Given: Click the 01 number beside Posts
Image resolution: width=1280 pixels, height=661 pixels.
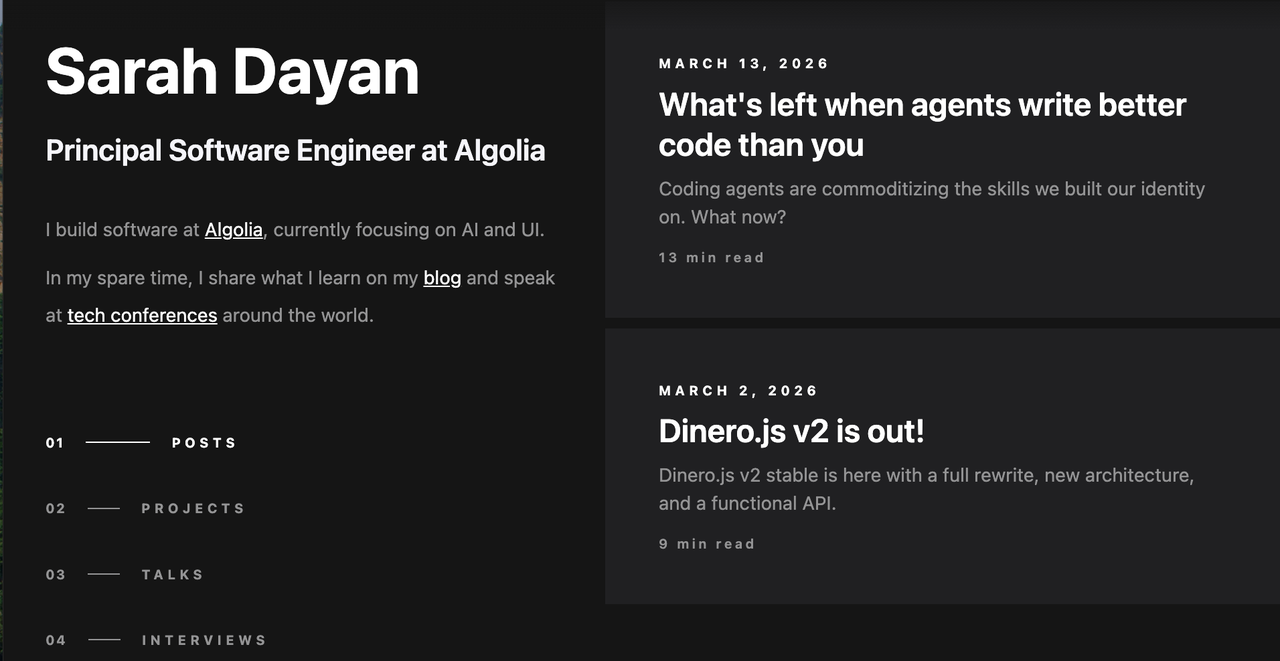Looking at the screenshot, I should point(55,443).
